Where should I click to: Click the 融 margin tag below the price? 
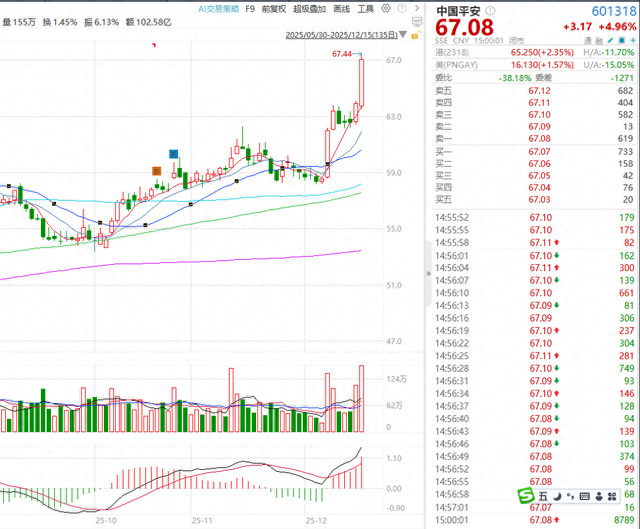coord(599,41)
